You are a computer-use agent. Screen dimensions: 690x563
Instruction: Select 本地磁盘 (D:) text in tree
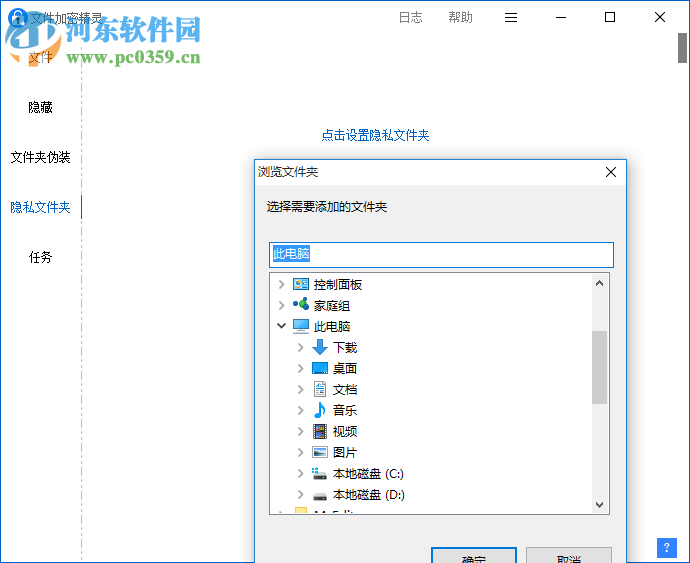tap(369, 495)
